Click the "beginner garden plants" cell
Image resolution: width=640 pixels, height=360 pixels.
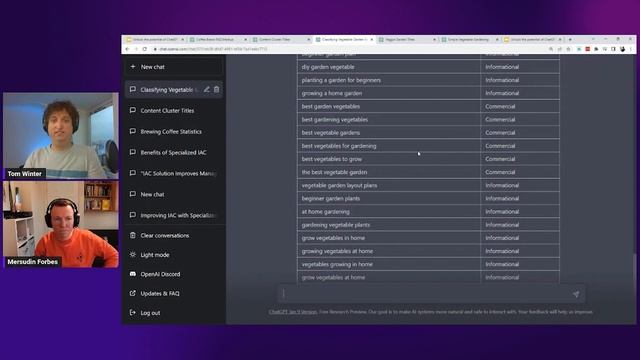(389, 198)
